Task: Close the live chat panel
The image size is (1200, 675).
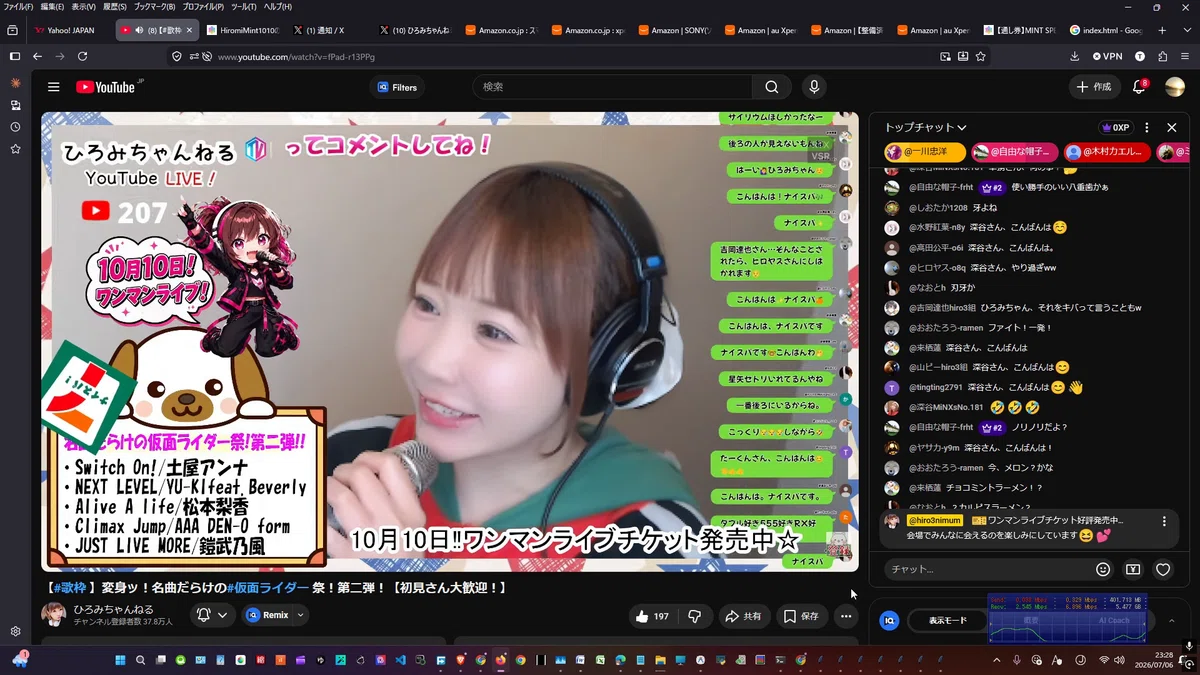Action: coord(1172,127)
